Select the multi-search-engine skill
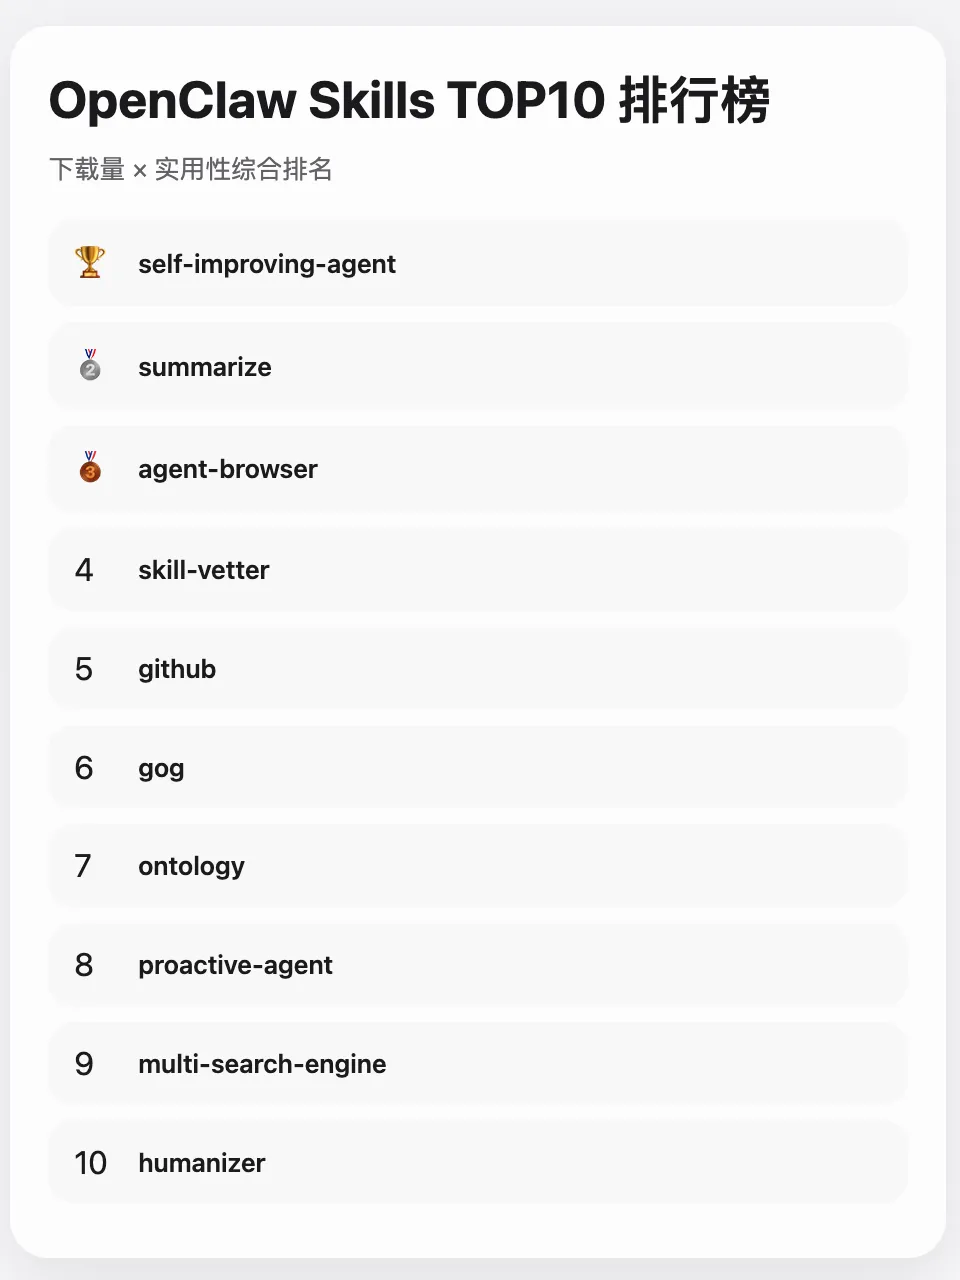 coord(478,1064)
